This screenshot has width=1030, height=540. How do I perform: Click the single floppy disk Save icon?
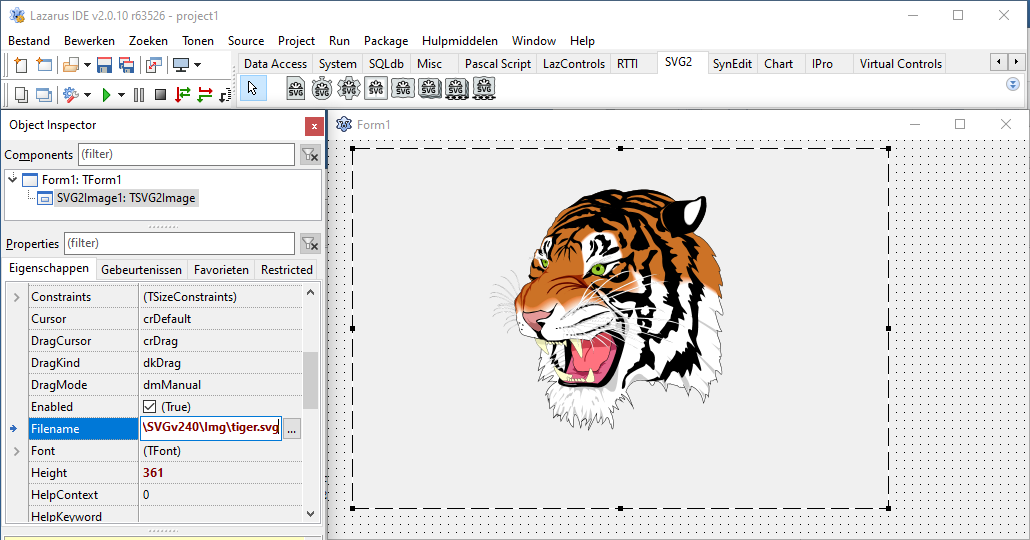tap(105, 65)
